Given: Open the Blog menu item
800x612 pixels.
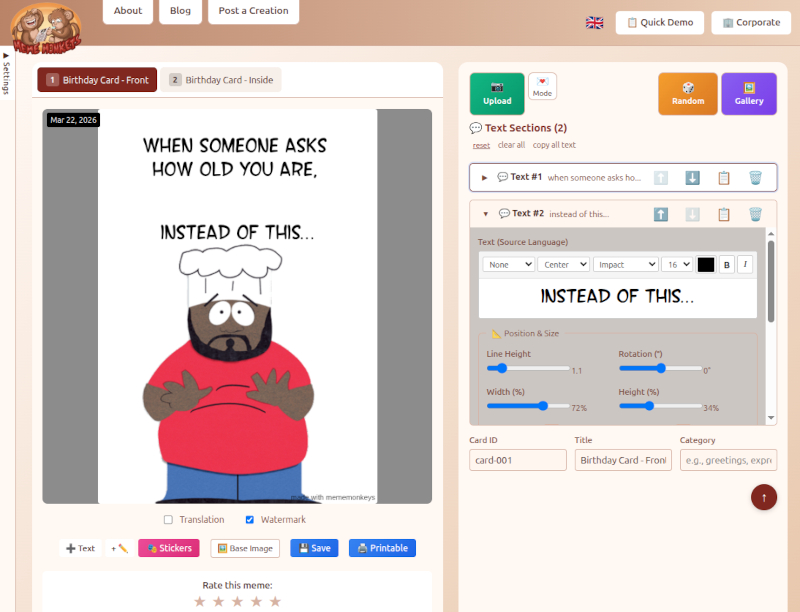Looking at the screenshot, I should pyautogui.click(x=180, y=11).
